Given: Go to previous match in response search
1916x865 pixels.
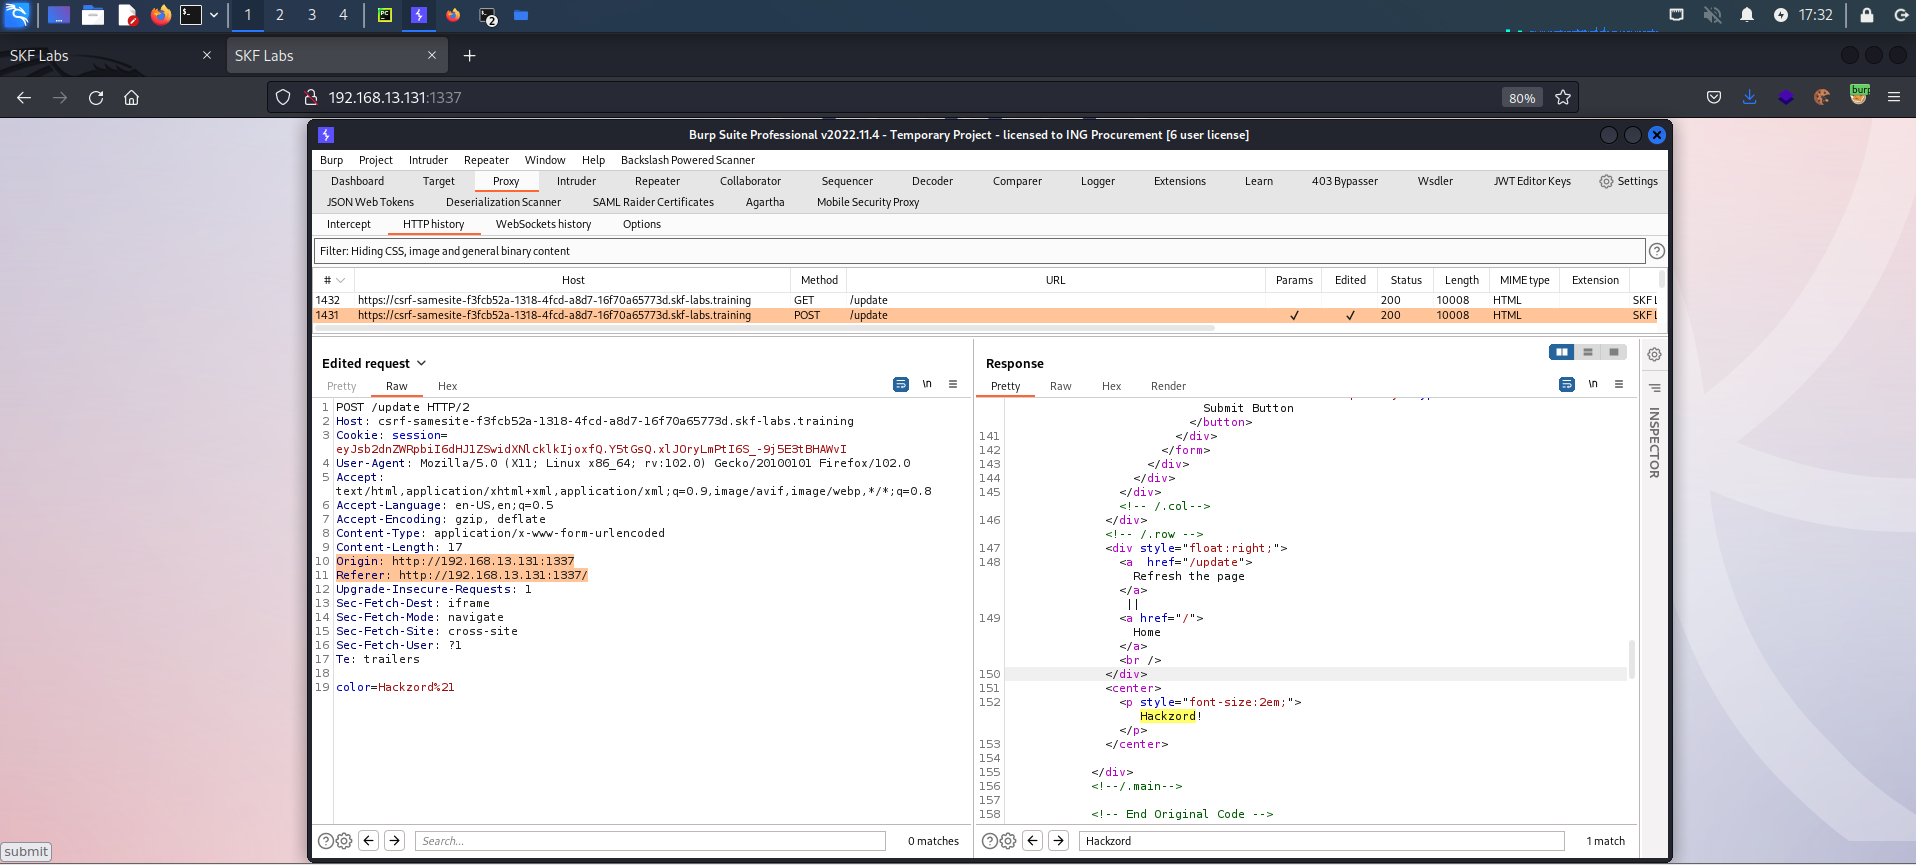Looking at the screenshot, I should point(1033,841).
